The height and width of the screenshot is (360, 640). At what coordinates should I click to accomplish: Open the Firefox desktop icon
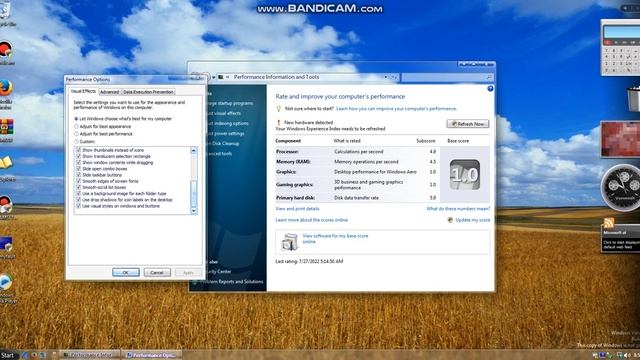[5, 88]
